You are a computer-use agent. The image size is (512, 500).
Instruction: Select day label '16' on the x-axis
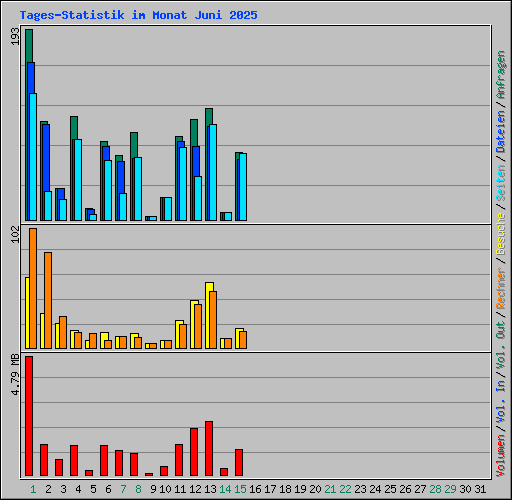[255, 489]
